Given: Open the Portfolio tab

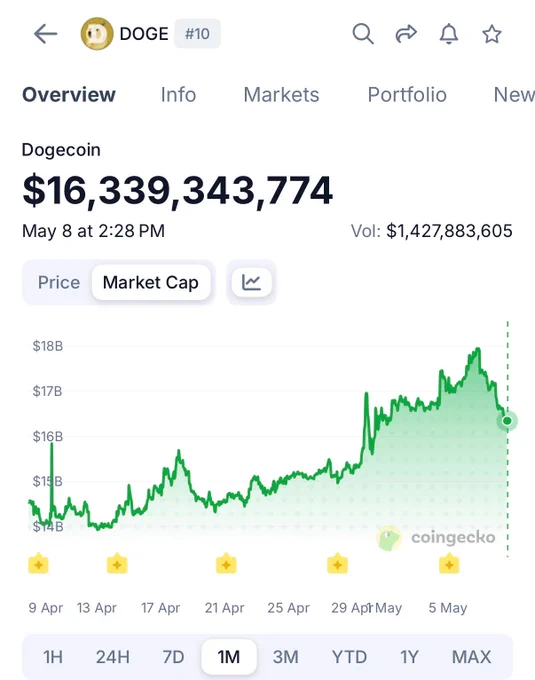Looking at the screenshot, I should (407, 95).
